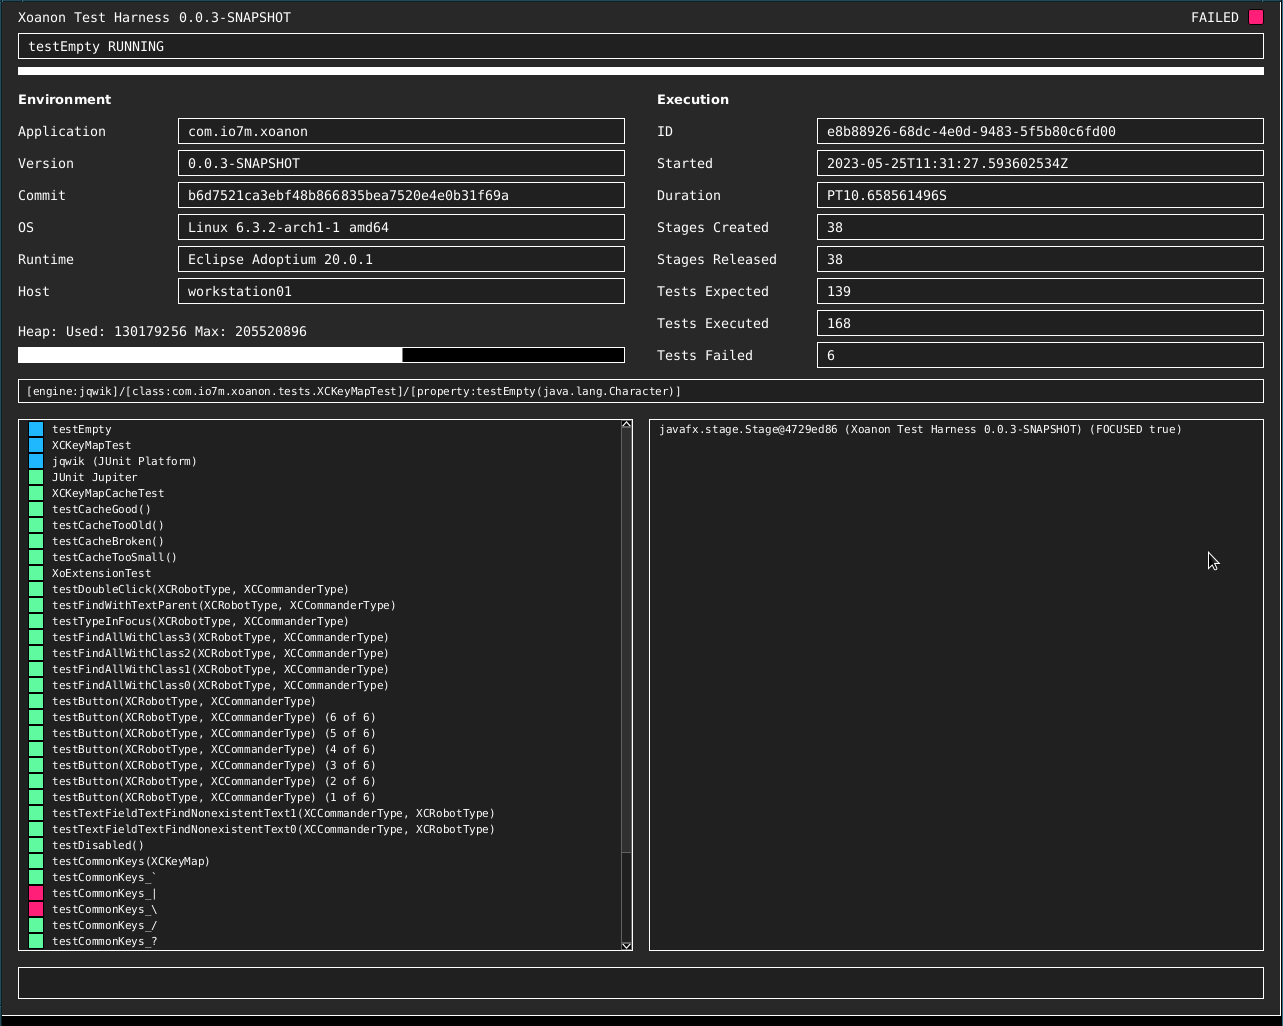Image resolution: width=1283 pixels, height=1026 pixels.
Task: Click the Duration field PT10.658561496S
Action: (1040, 195)
